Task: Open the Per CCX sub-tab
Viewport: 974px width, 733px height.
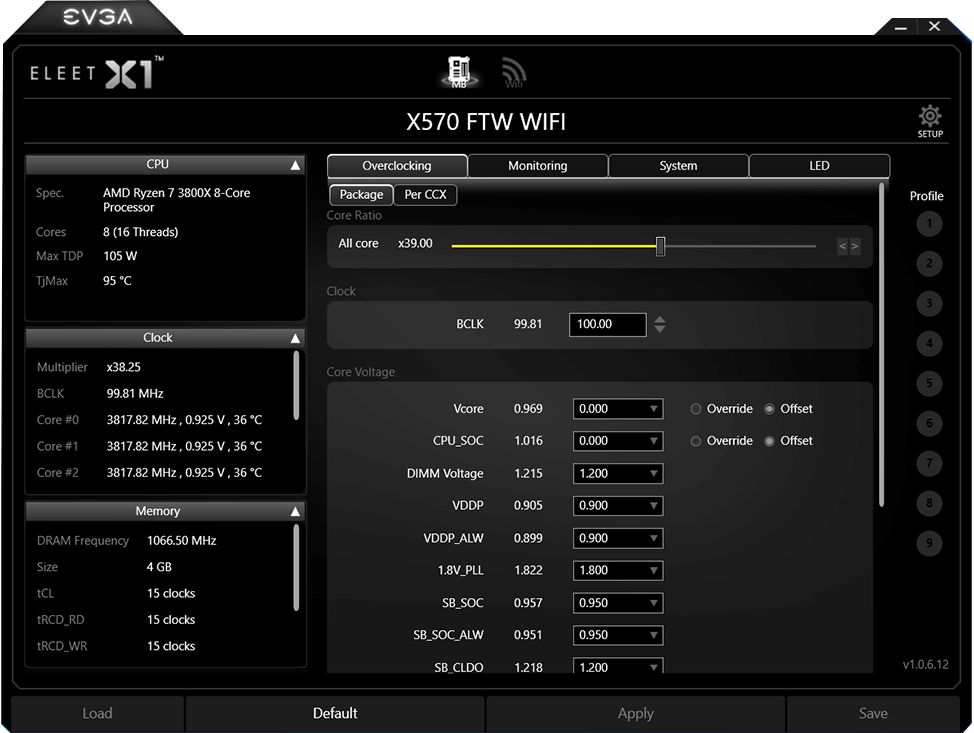Action: [x=425, y=195]
